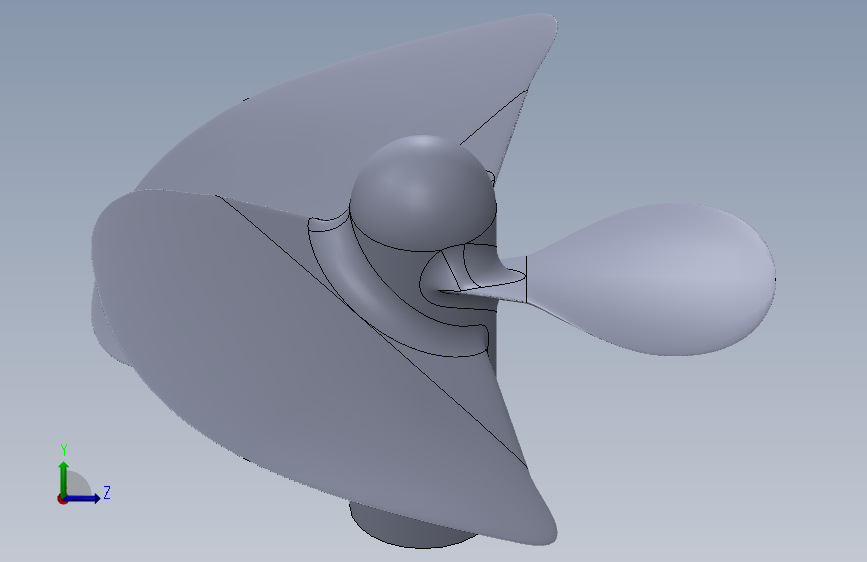
Task: Select the propeller's domed hub cap
Action: [423, 191]
